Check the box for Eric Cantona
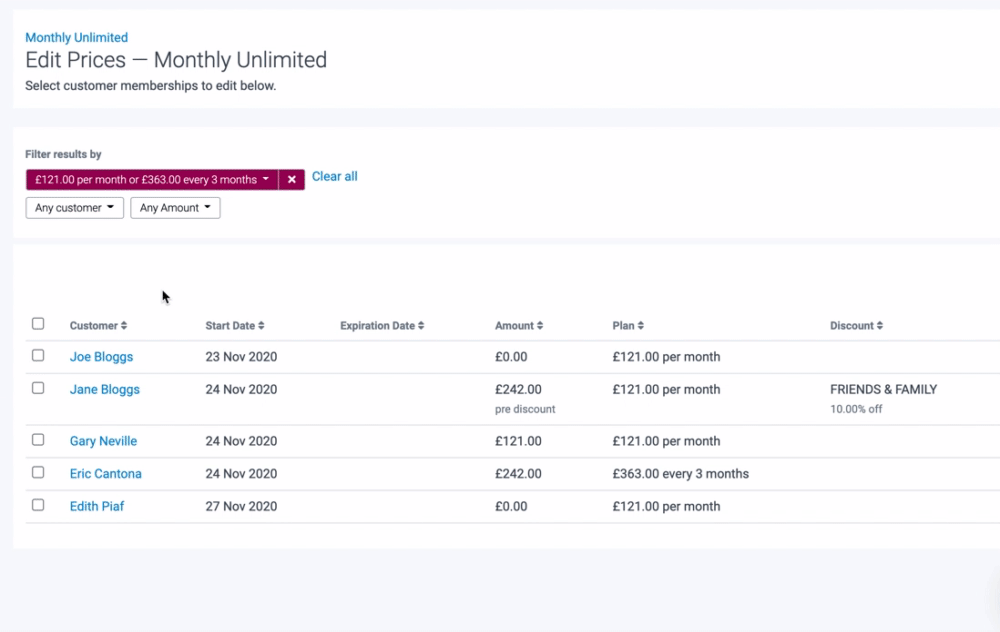 click(x=38, y=472)
